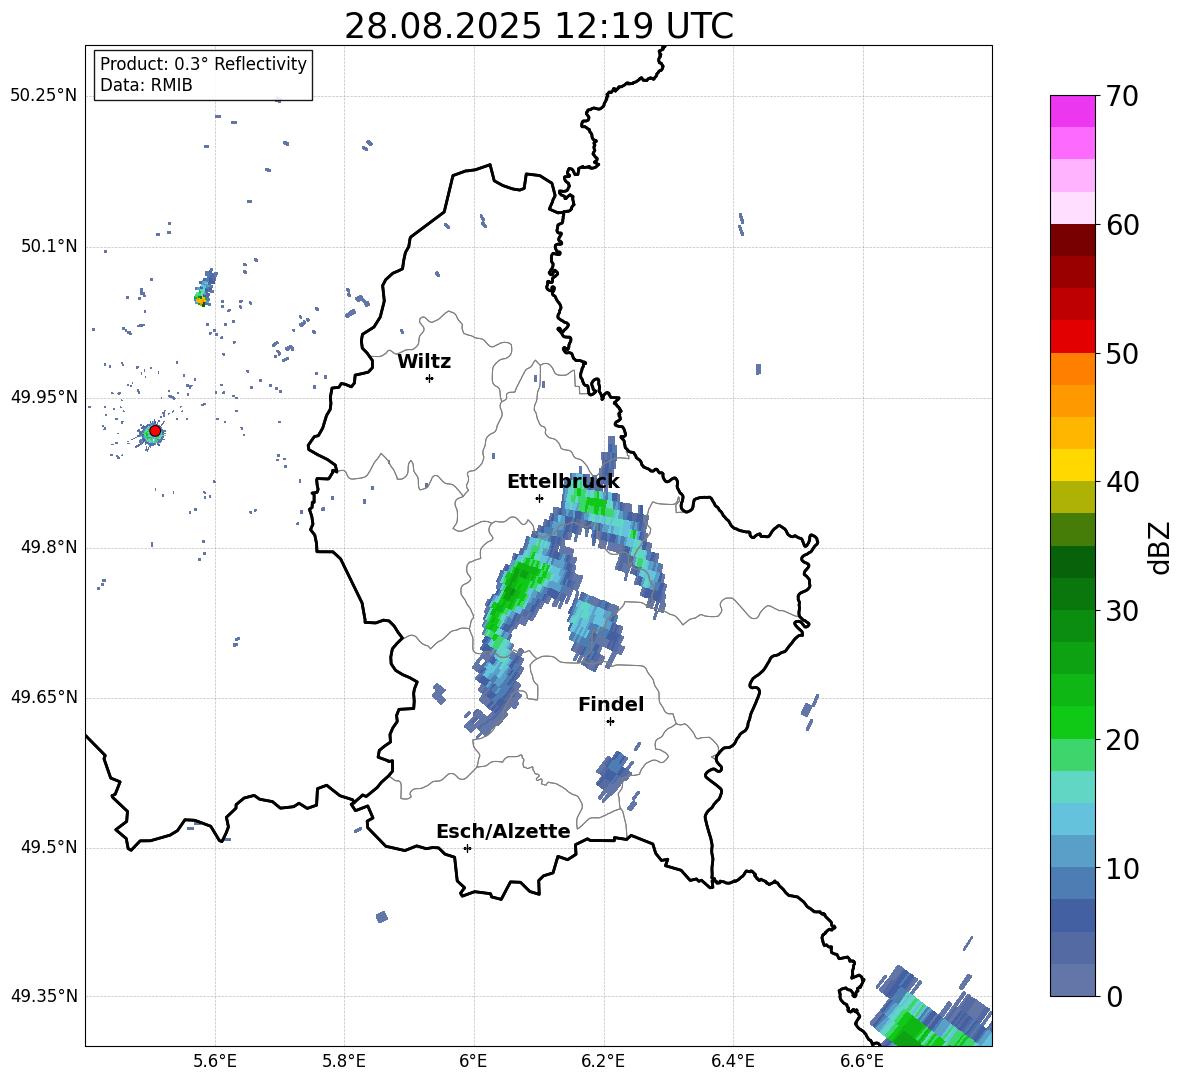
Task: Click the Findel city label
Action: pos(611,704)
